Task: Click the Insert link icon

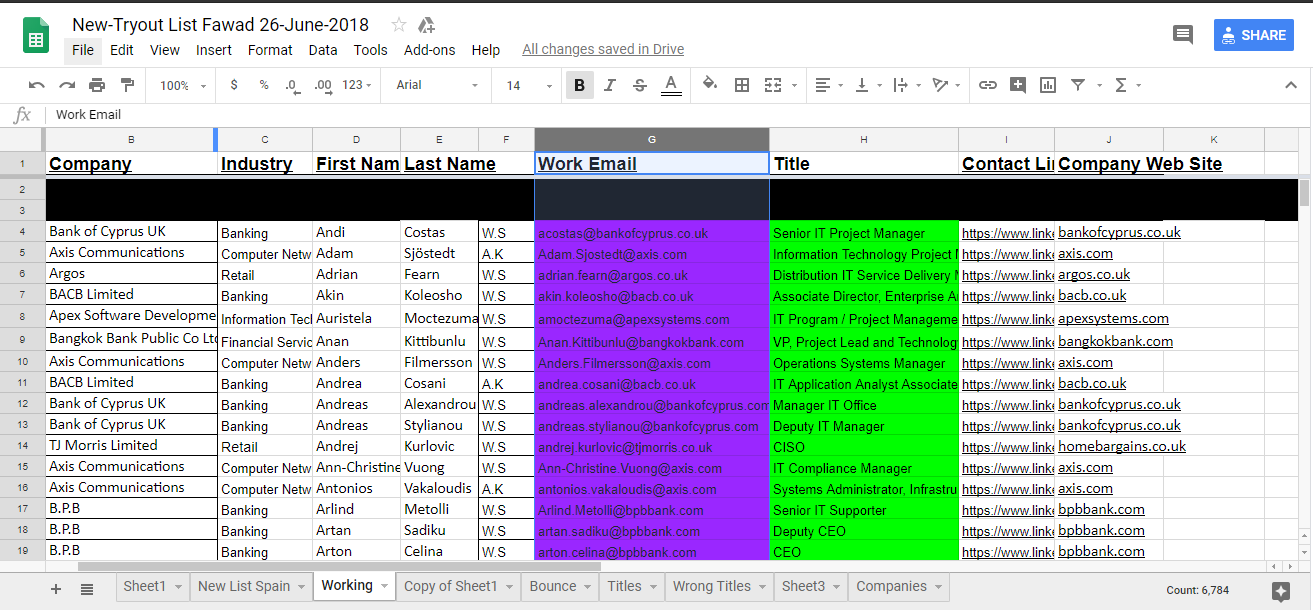Action: 988,85
